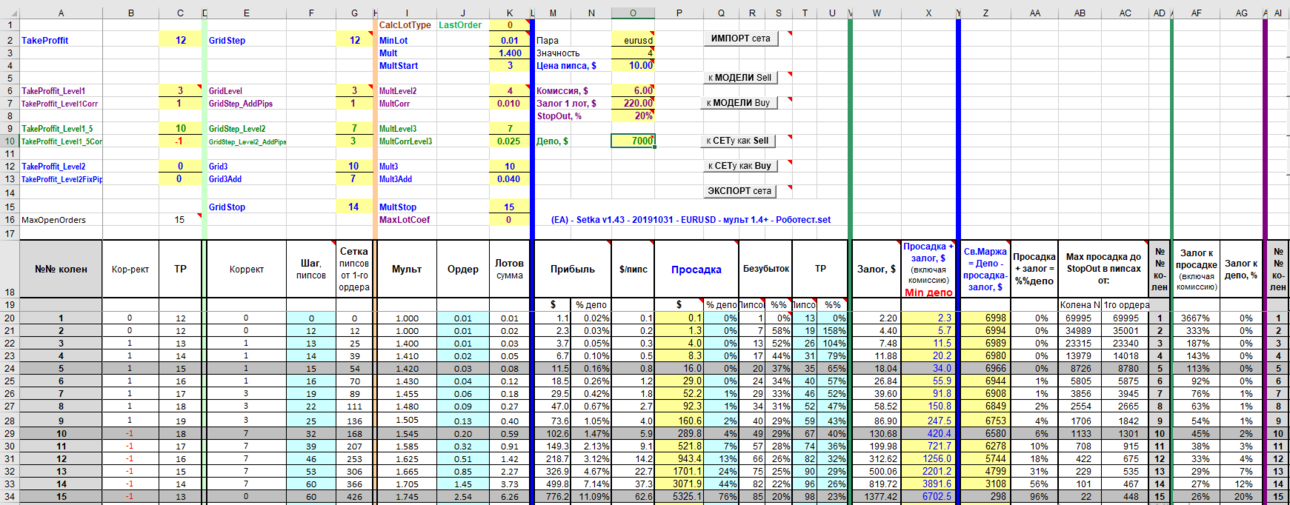The height and width of the screenshot is (505, 1290).
Task: Select the Mult value cell 1.400
Action: pyautogui.click(x=510, y=52)
